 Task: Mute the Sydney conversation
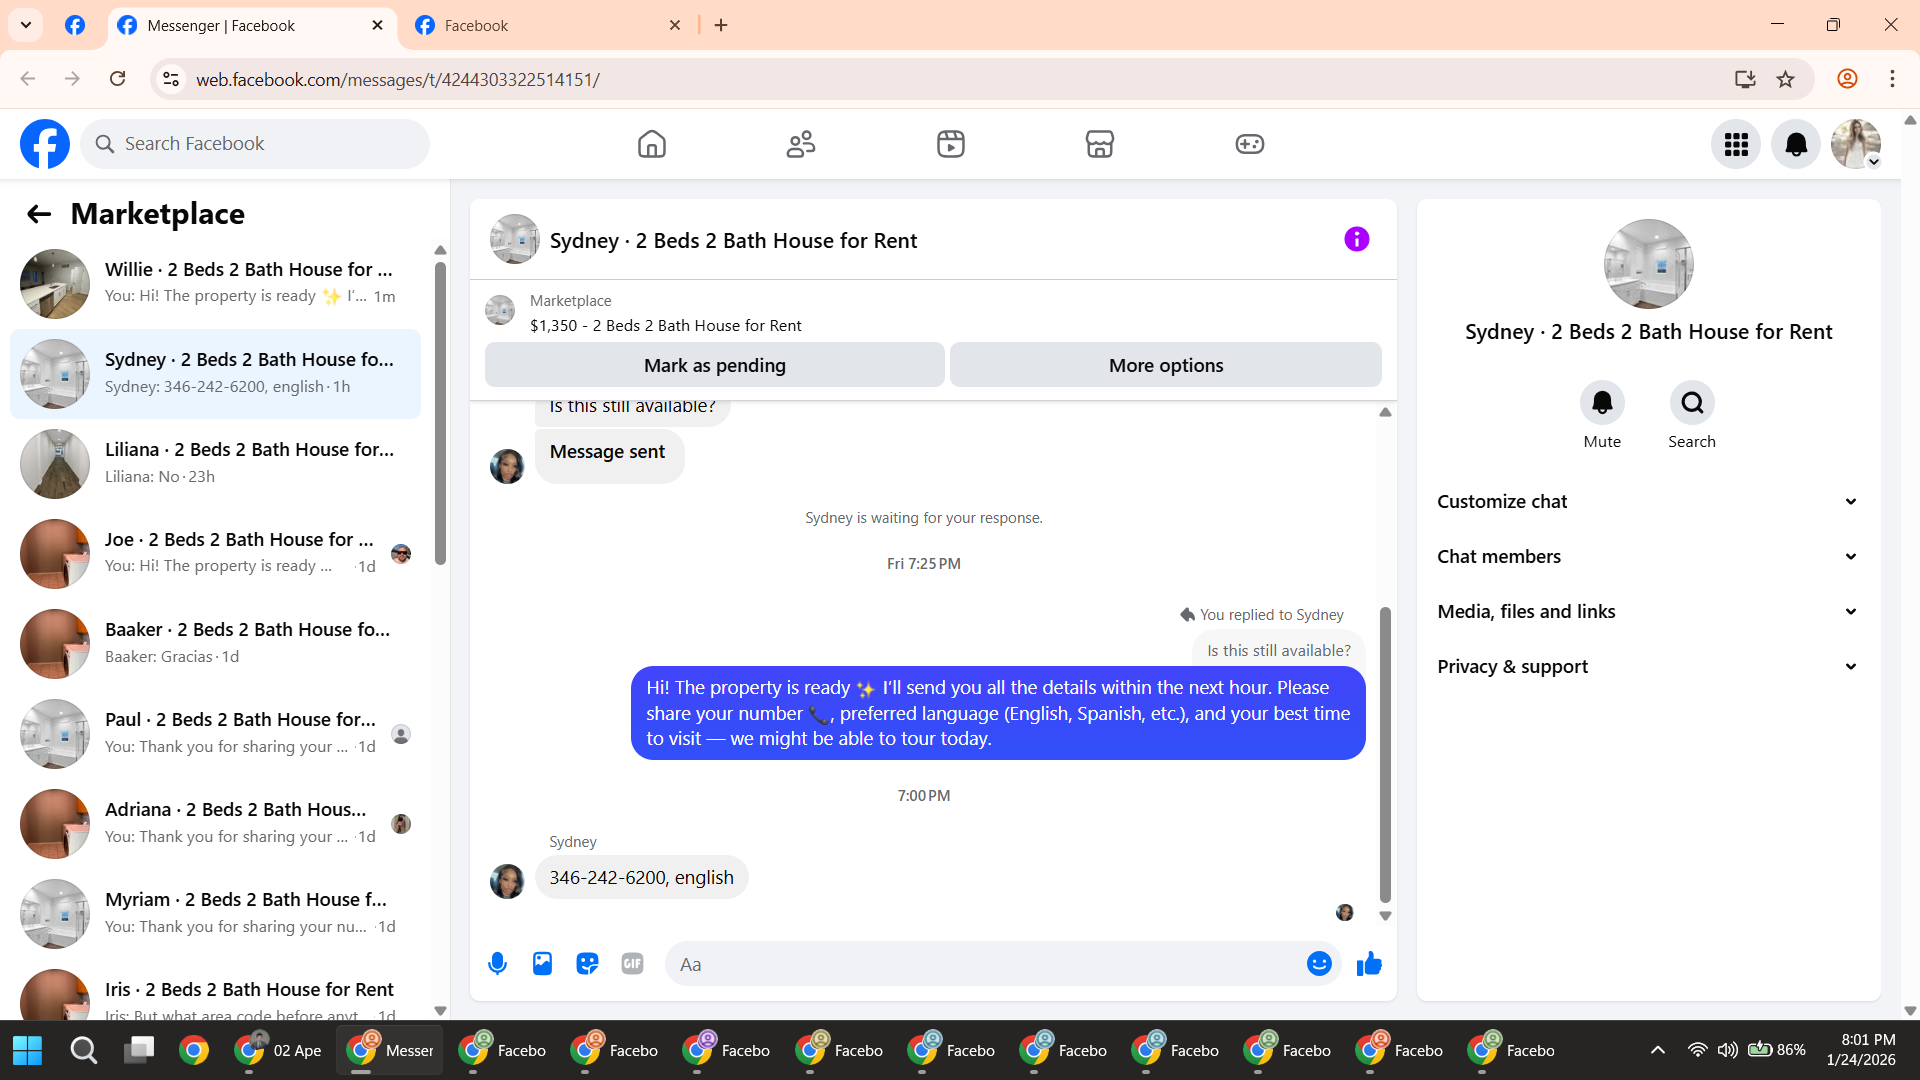[x=1601, y=403]
